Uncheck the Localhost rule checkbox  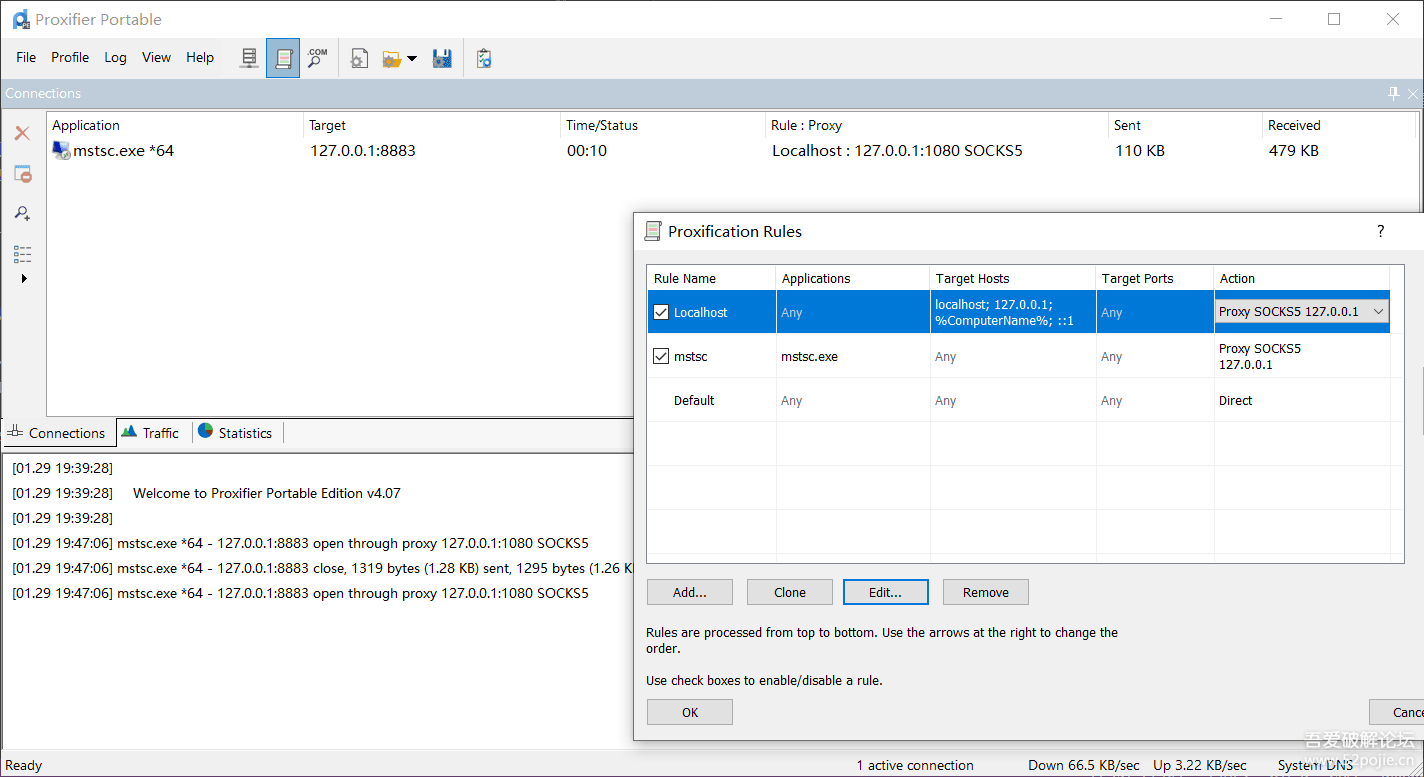point(661,312)
